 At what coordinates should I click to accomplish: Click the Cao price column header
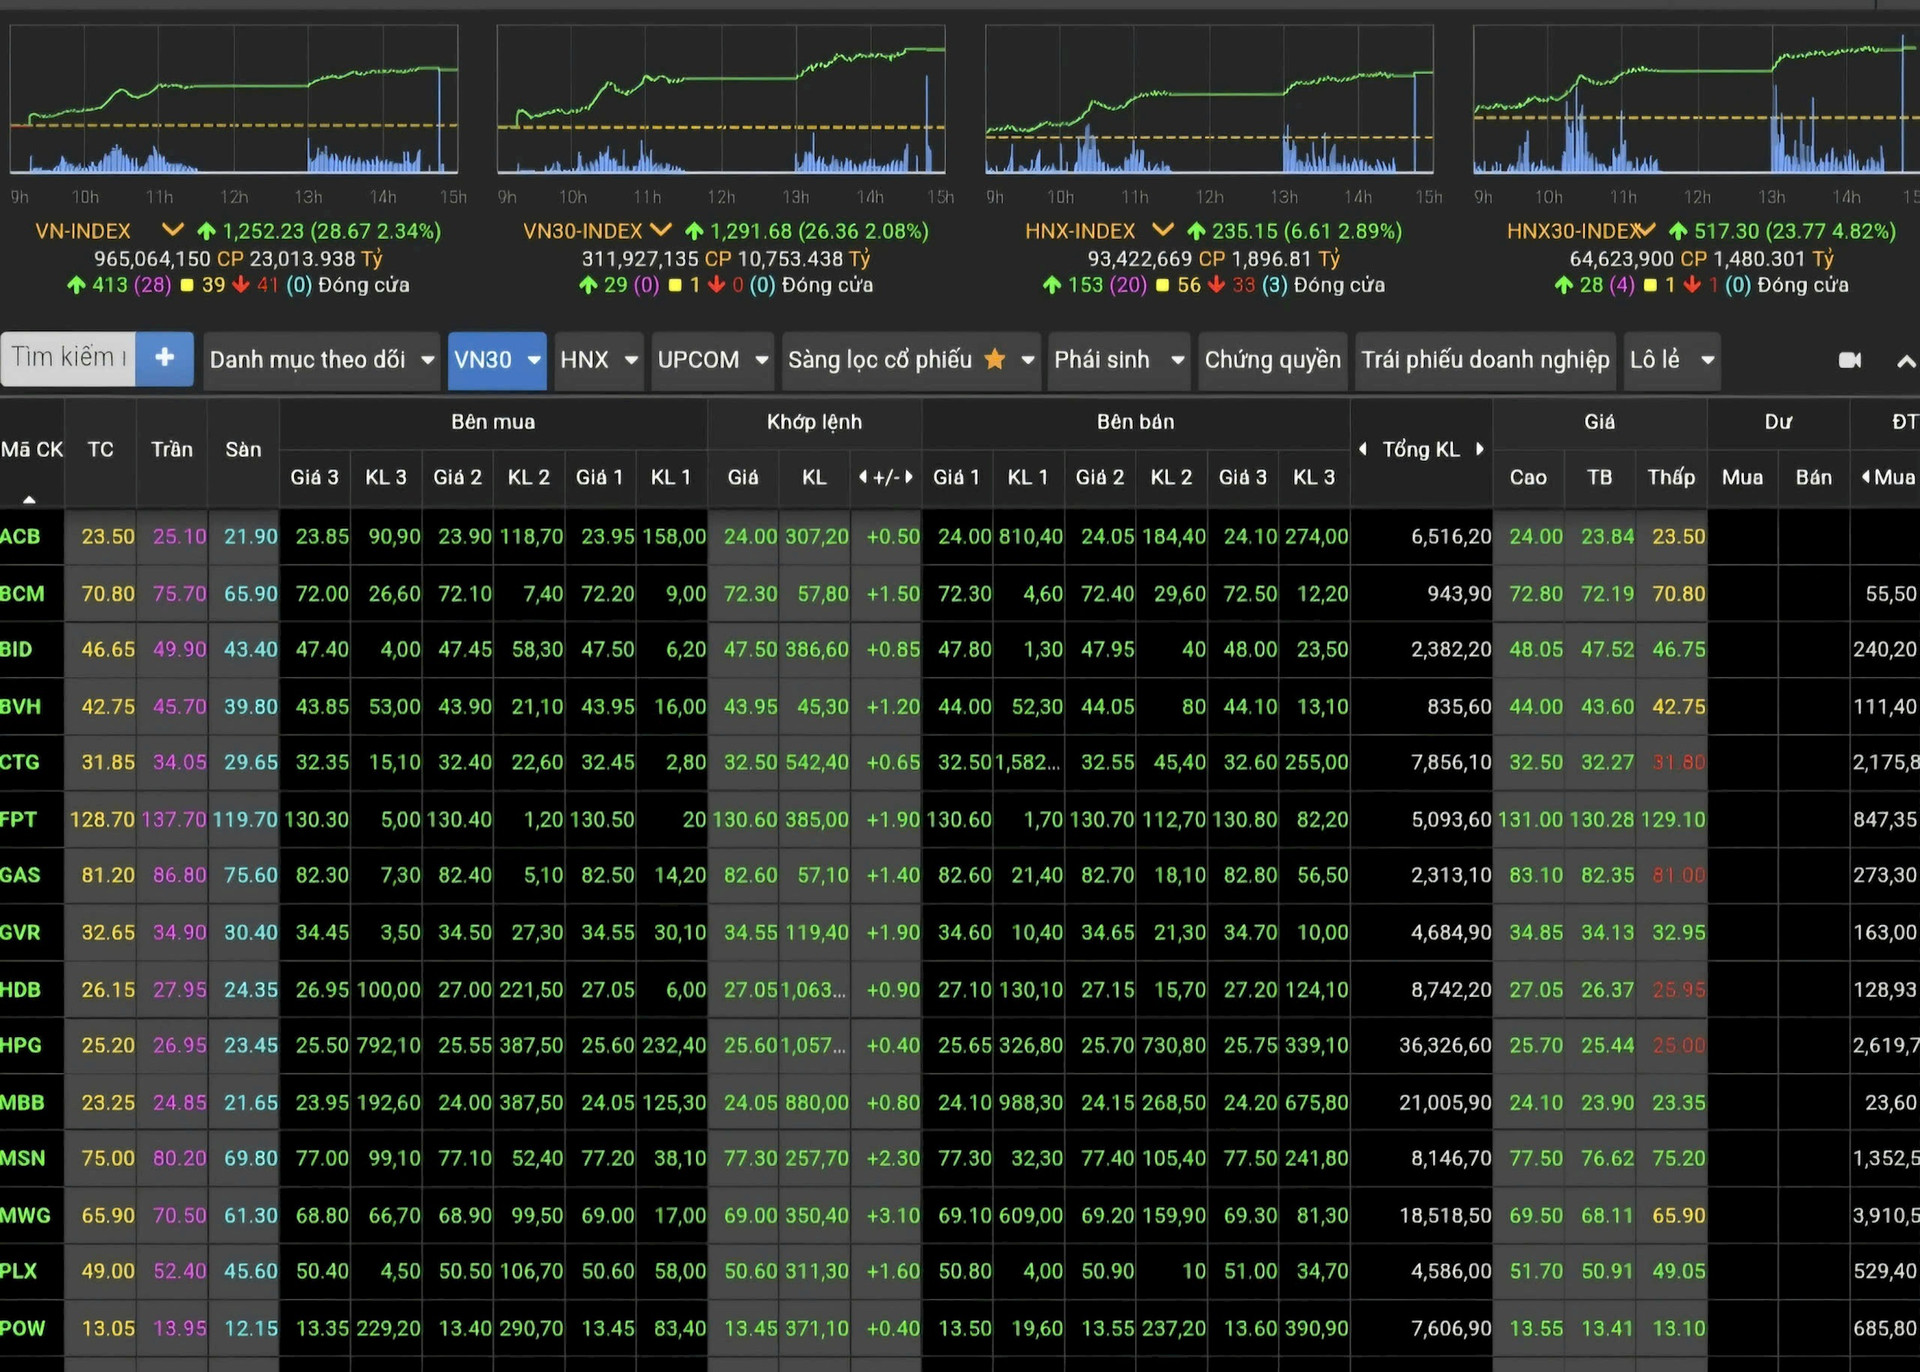[1528, 478]
